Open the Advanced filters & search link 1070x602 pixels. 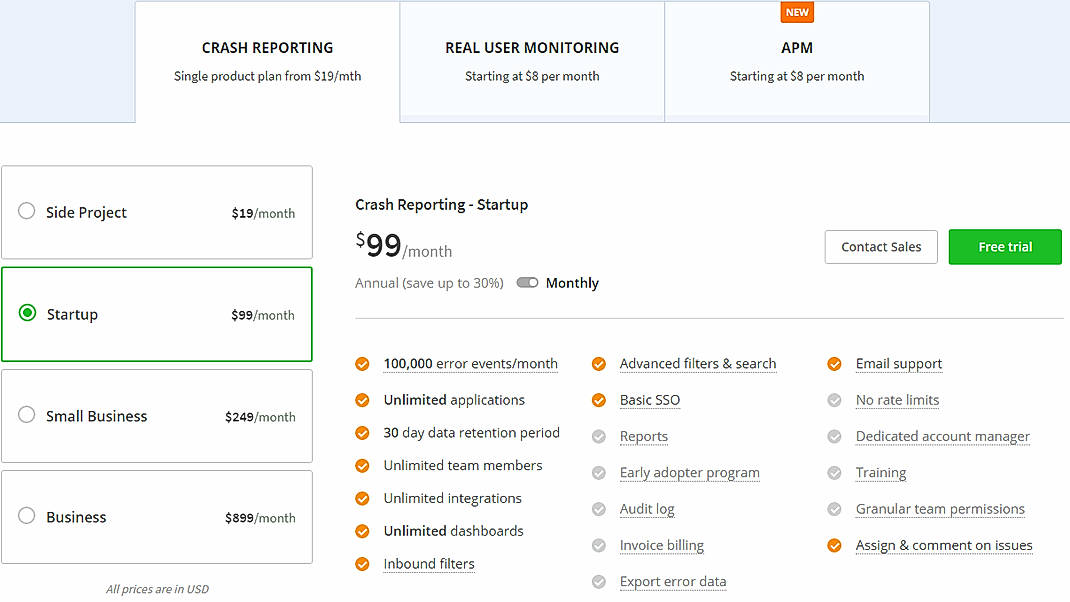pos(698,364)
